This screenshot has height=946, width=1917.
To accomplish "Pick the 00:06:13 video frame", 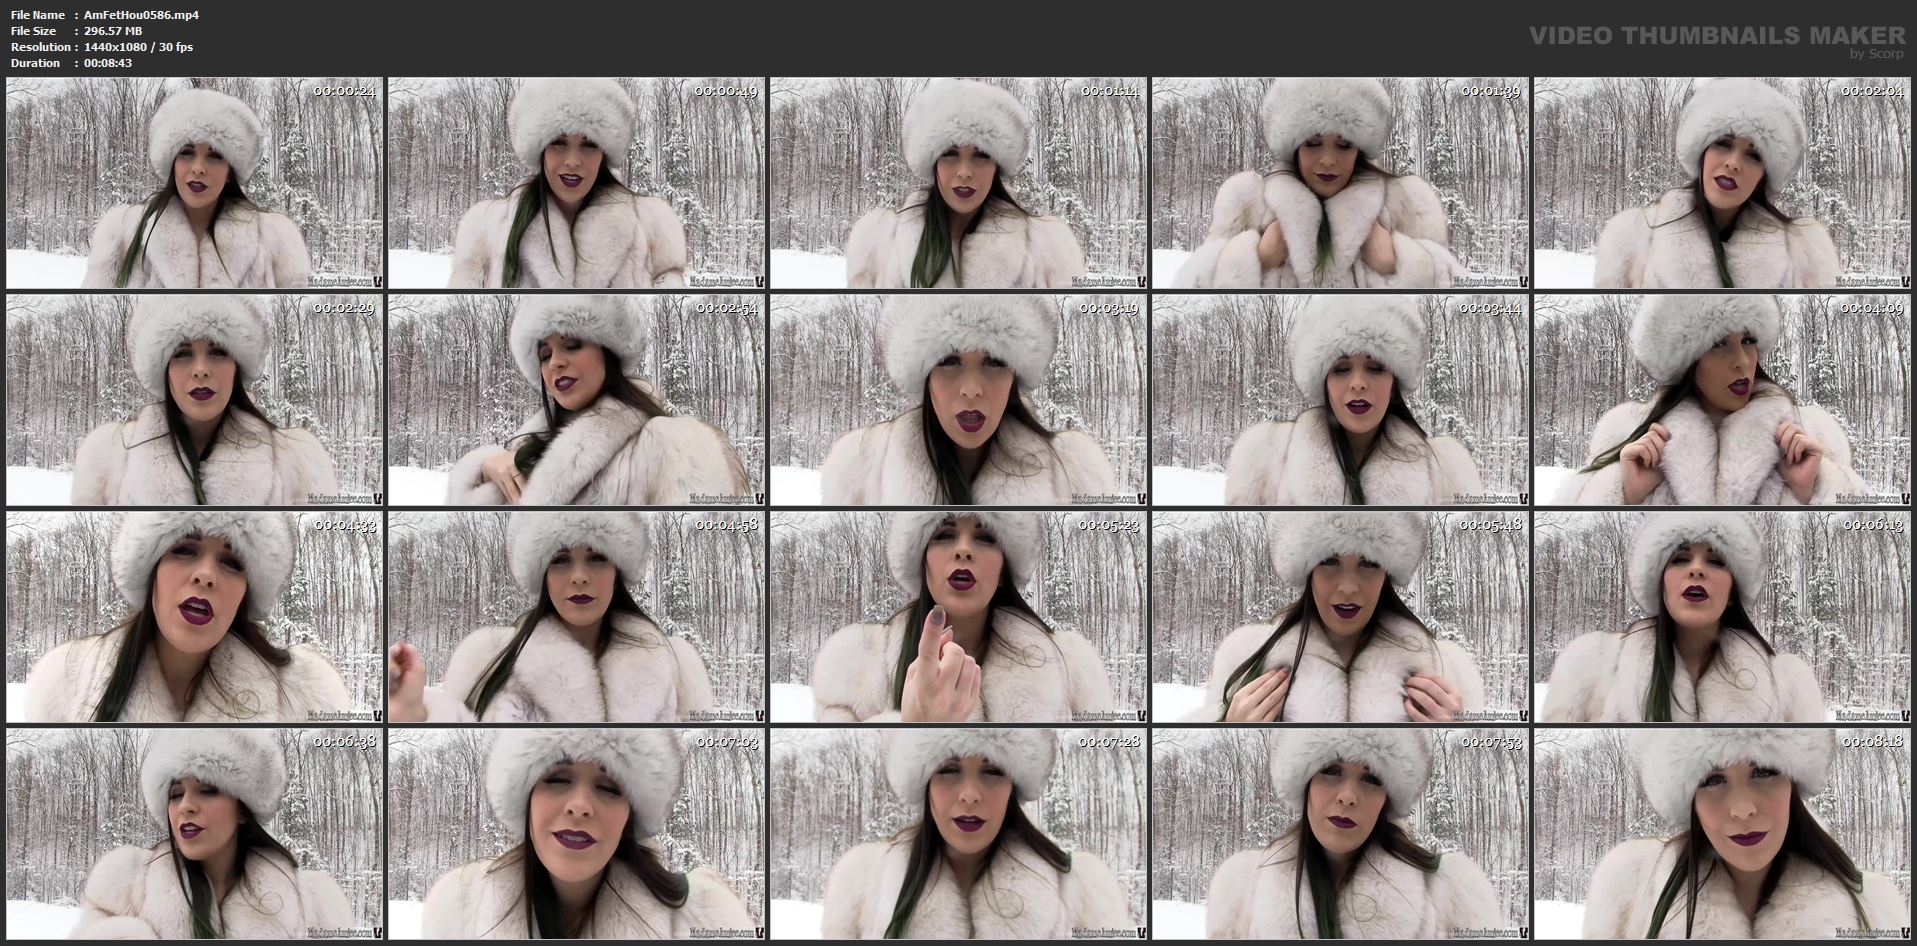I will click(x=1722, y=617).
